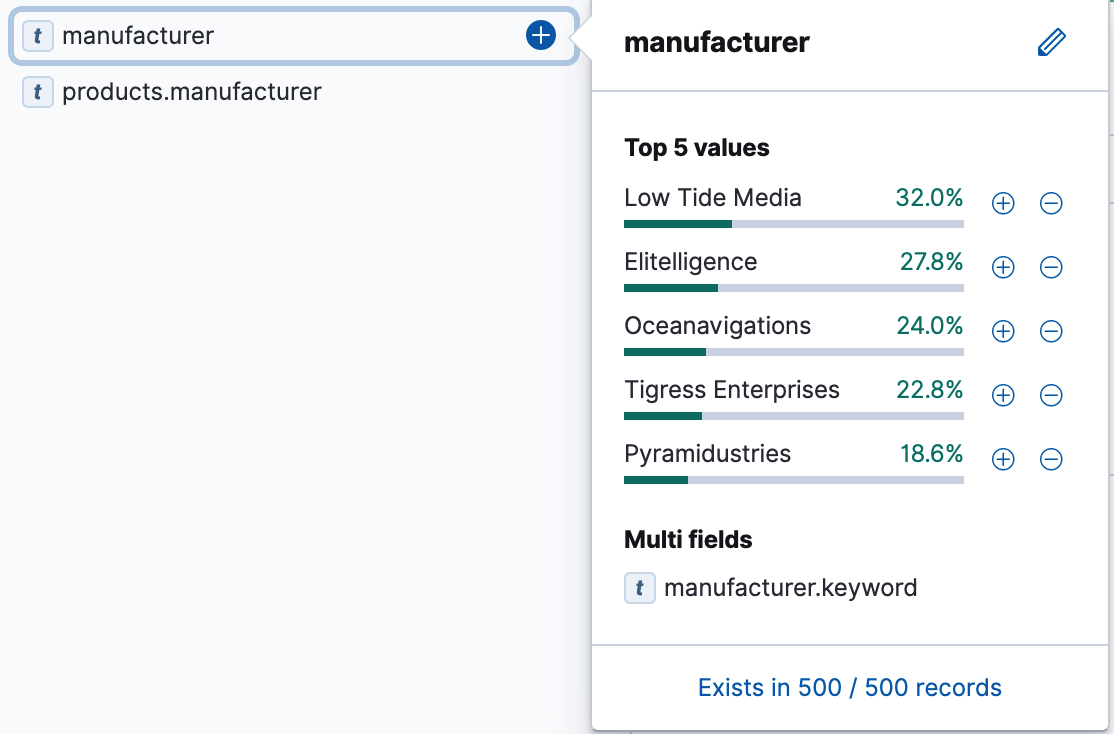Add manufacturer field to the document table
The height and width of the screenshot is (734, 1114).
point(540,34)
